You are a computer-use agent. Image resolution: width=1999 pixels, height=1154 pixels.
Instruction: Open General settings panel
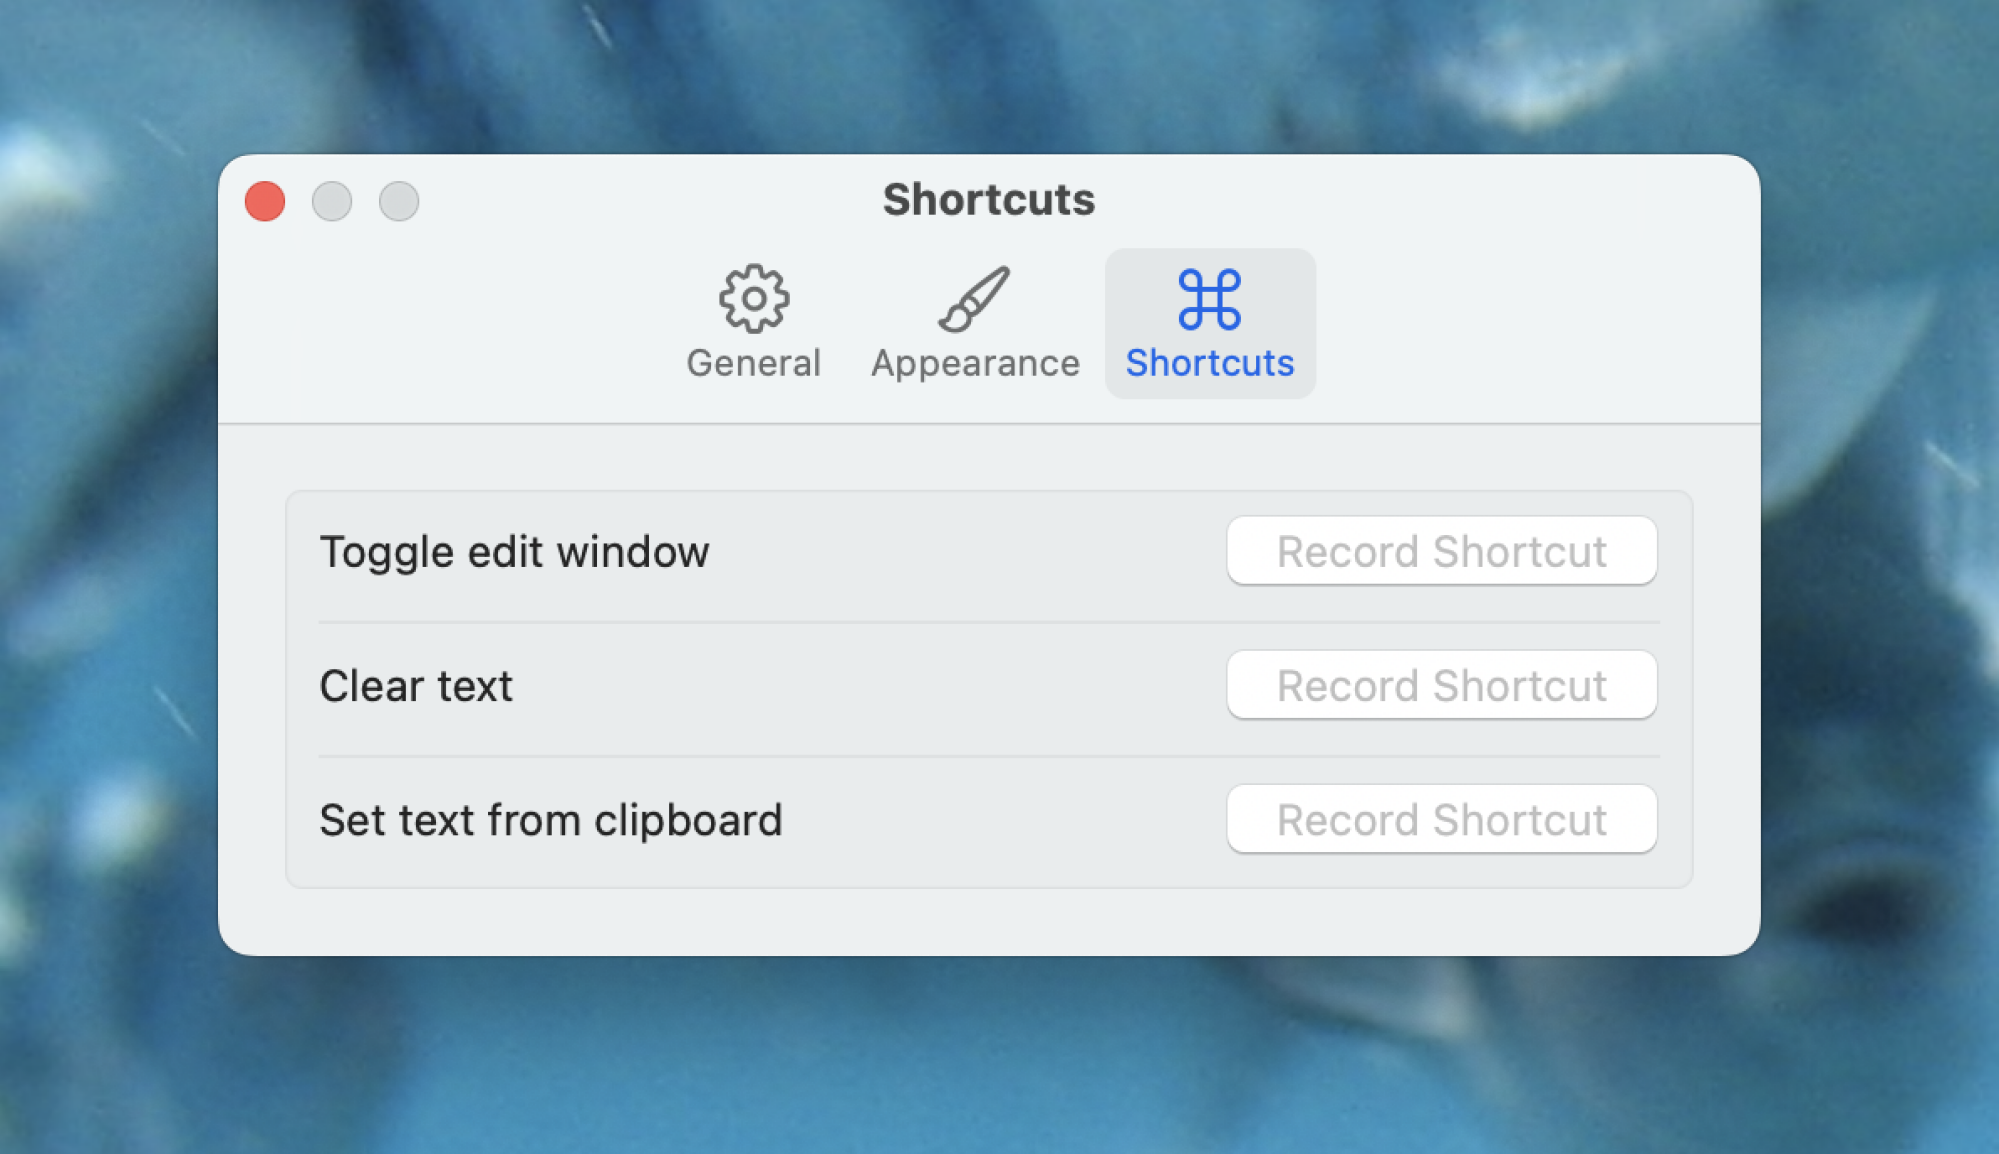point(754,323)
